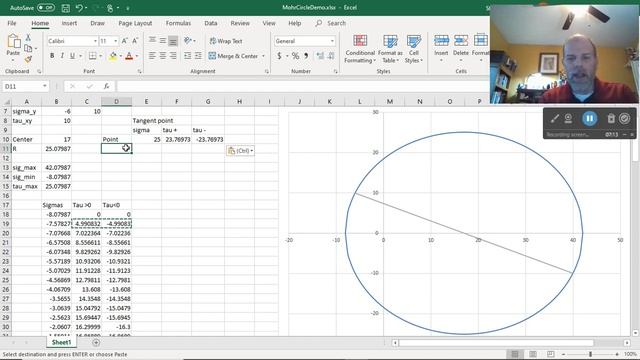Click Increase Decimal icon

tap(320, 56)
